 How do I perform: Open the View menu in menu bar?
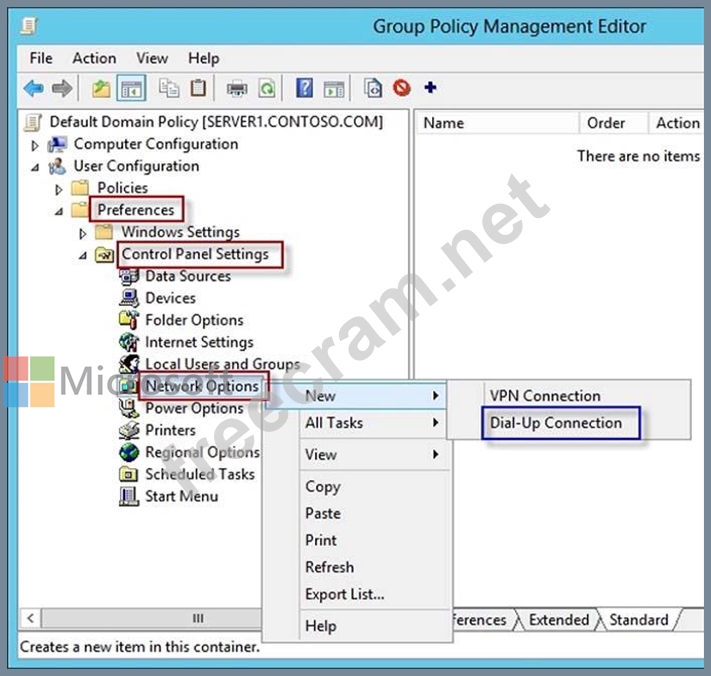click(x=152, y=58)
